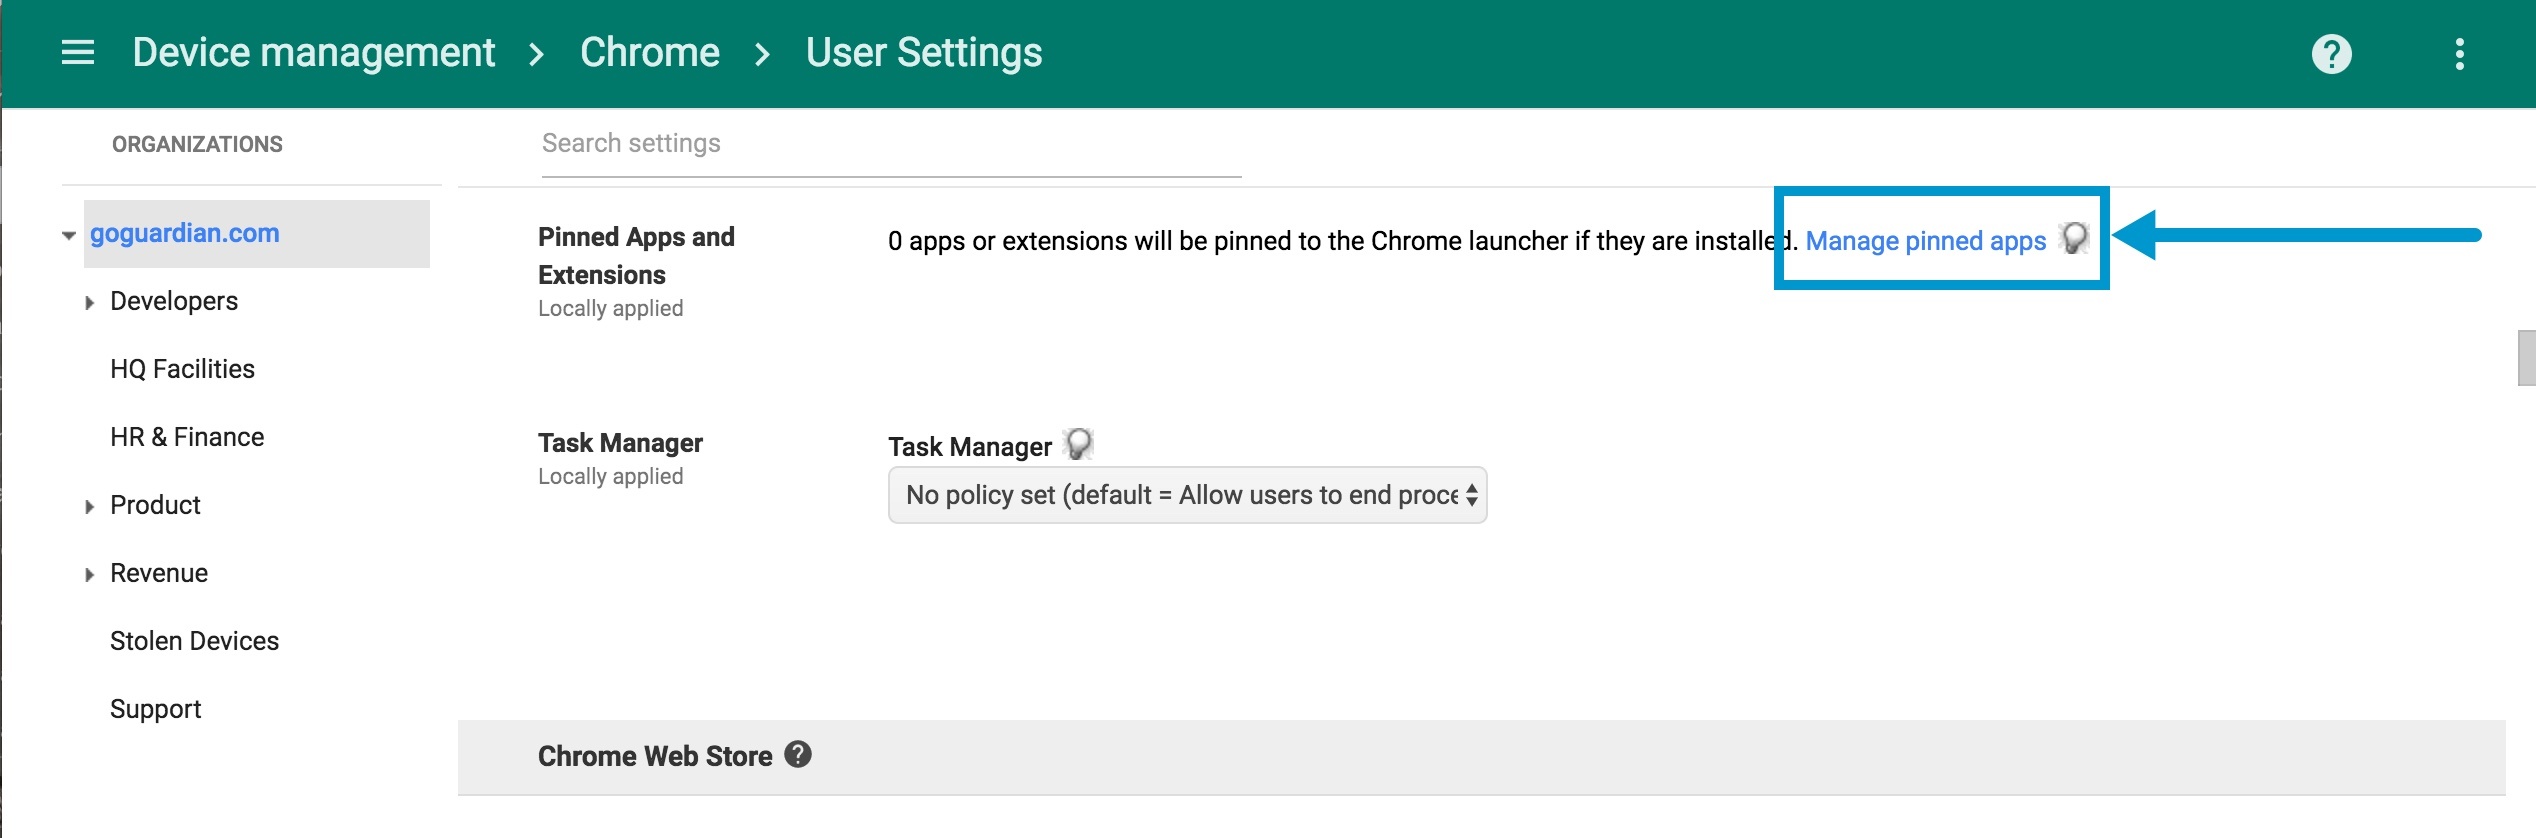
Task: Select the Revenue organization
Action: (x=159, y=573)
